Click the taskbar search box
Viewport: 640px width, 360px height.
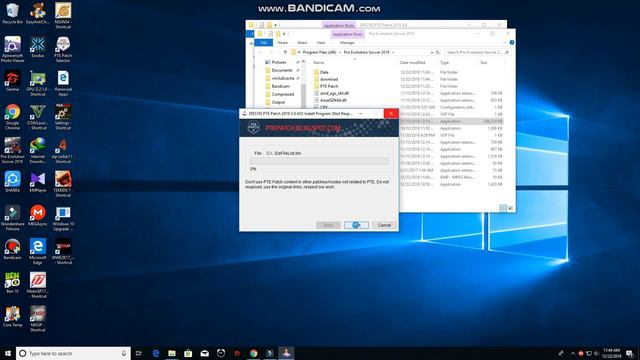tap(73, 353)
